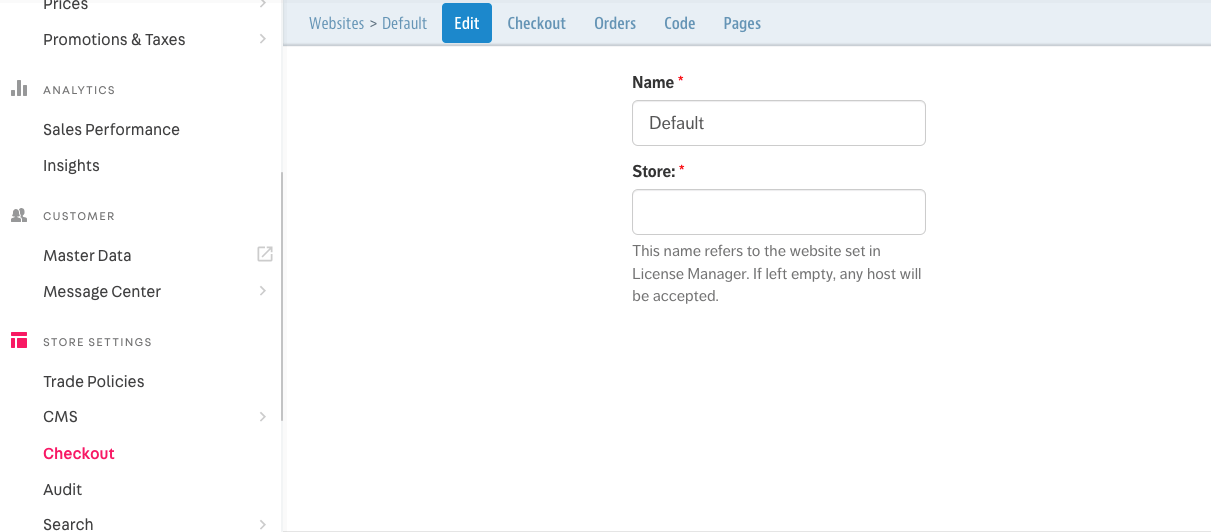This screenshot has width=1211, height=532.
Task: Switch to the Checkout tab
Action: [x=537, y=23]
